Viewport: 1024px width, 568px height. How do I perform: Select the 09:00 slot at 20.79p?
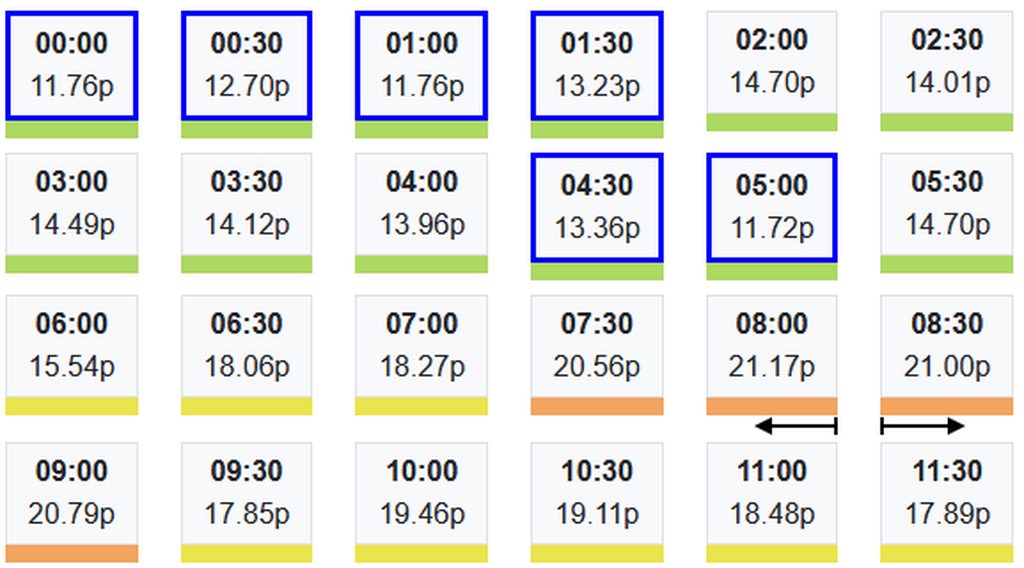[71, 494]
